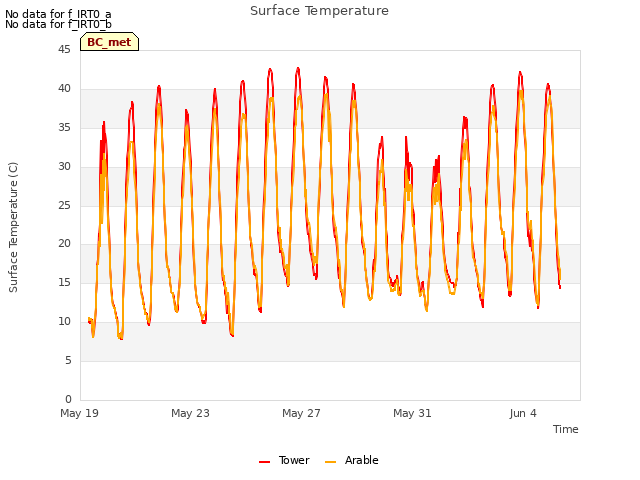Image resolution: width=640 pixels, height=480 pixels.
Task: Click the 'No data for f_IRT0_a' message
Action: click(x=58, y=14)
